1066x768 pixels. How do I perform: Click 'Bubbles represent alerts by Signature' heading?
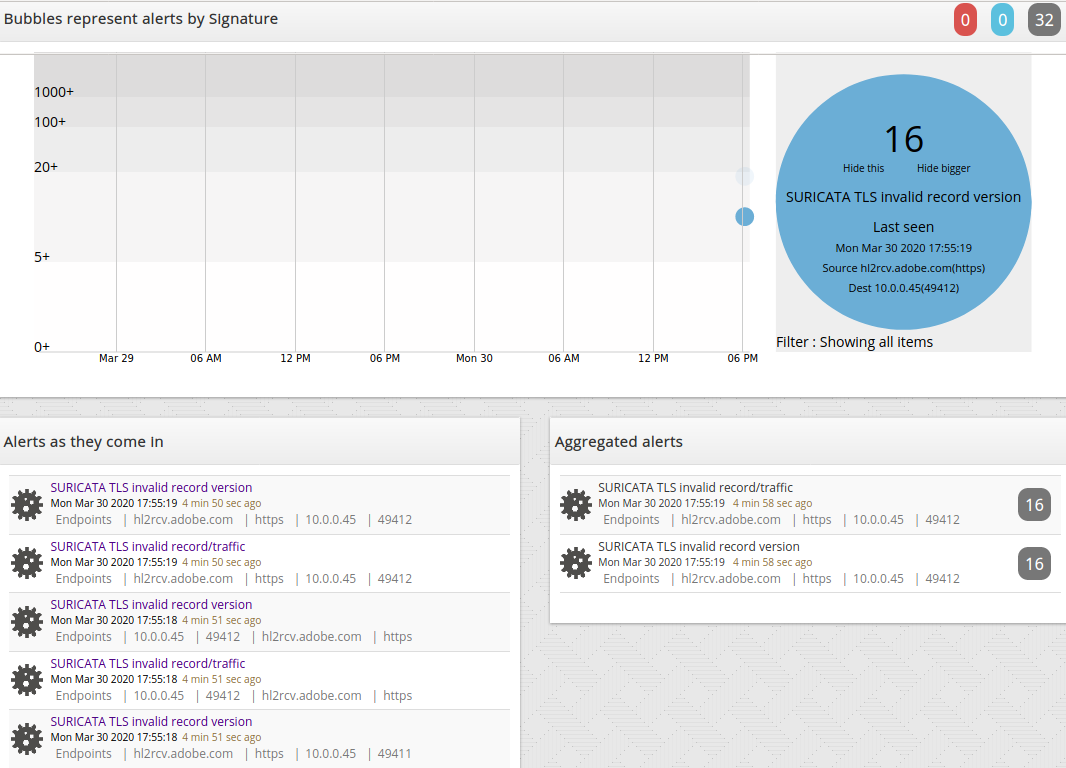(x=141, y=19)
